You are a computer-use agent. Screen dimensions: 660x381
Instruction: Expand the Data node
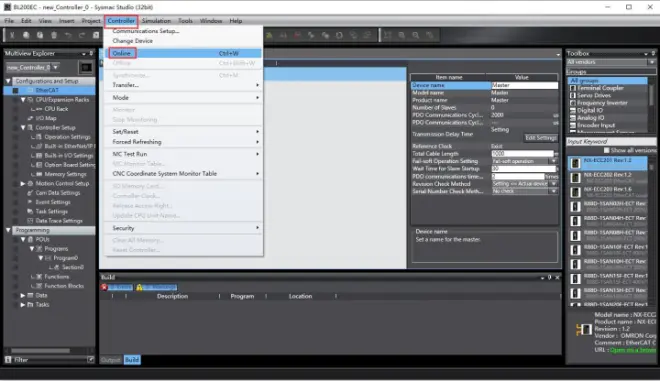pyautogui.click(x=23, y=296)
